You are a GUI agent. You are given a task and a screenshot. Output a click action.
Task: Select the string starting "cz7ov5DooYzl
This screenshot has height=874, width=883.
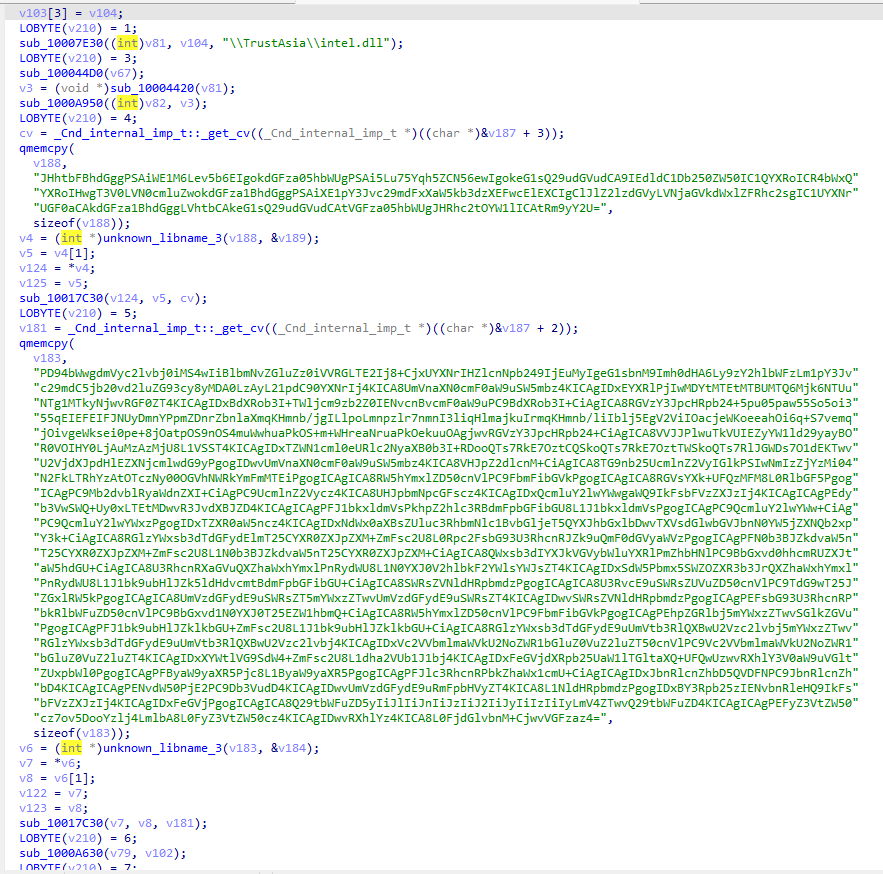point(319,719)
